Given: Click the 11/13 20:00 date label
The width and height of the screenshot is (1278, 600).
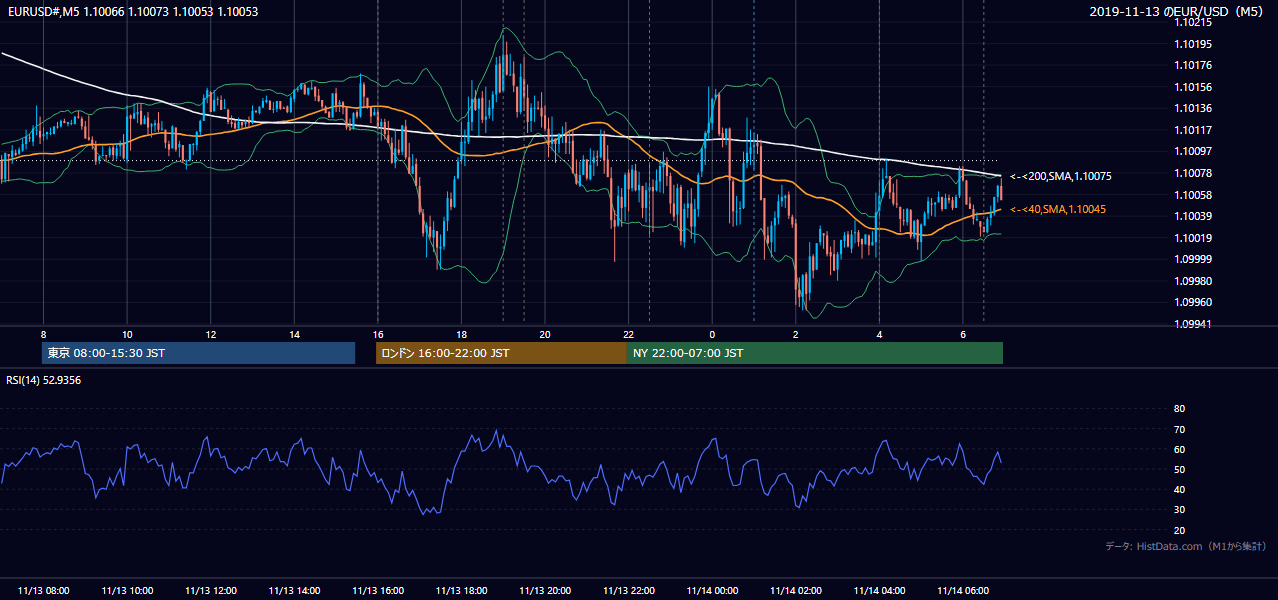Looking at the screenshot, I should [x=546, y=591].
